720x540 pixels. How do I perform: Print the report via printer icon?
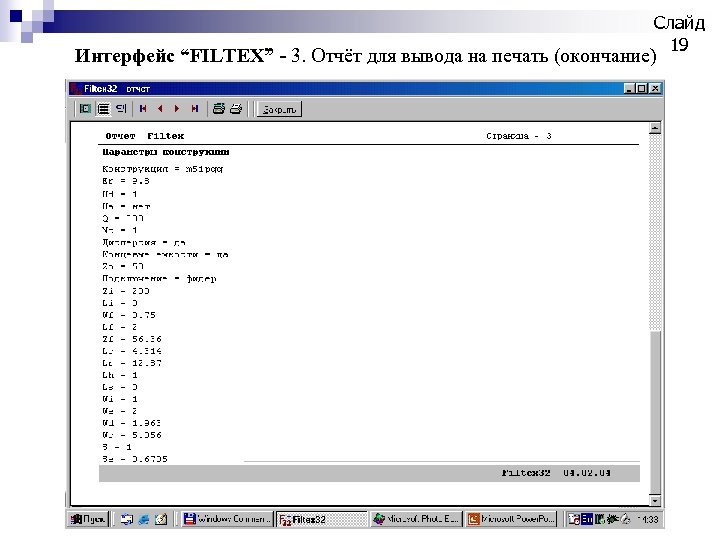point(236,109)
